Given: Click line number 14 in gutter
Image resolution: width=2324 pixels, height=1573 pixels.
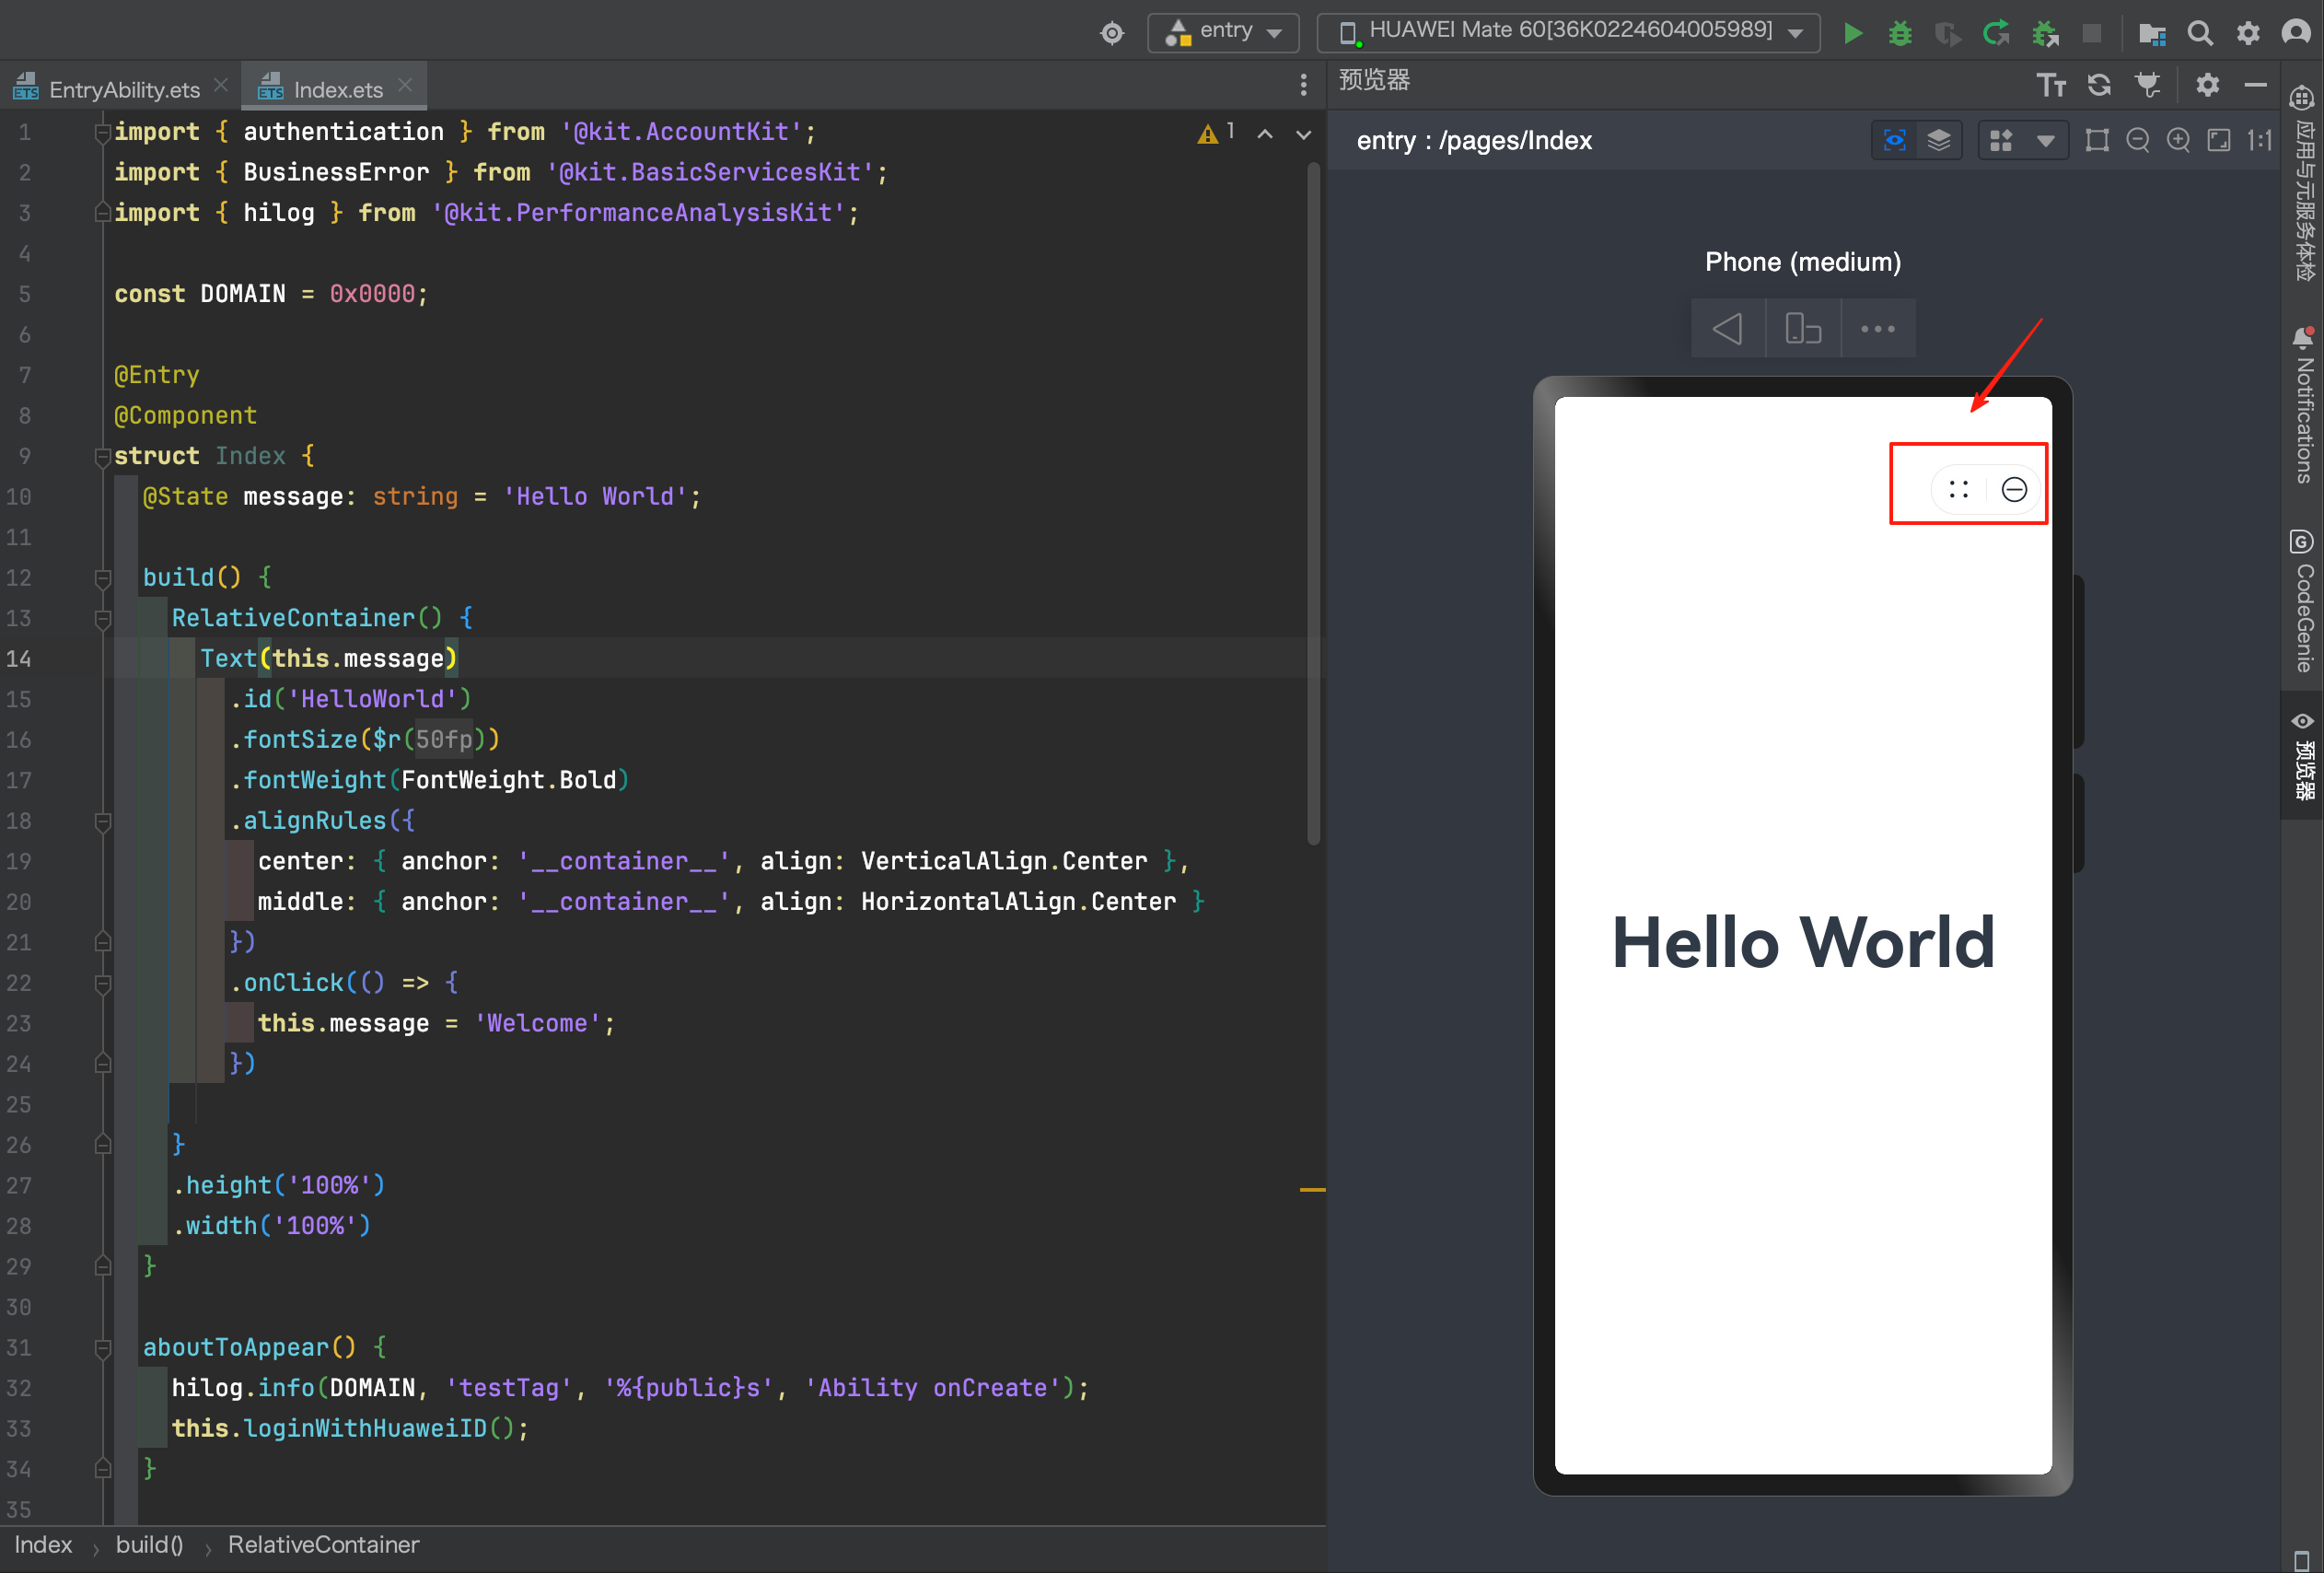Looking at the screenshot, I should pyautogui.click(x=19, y=659).
